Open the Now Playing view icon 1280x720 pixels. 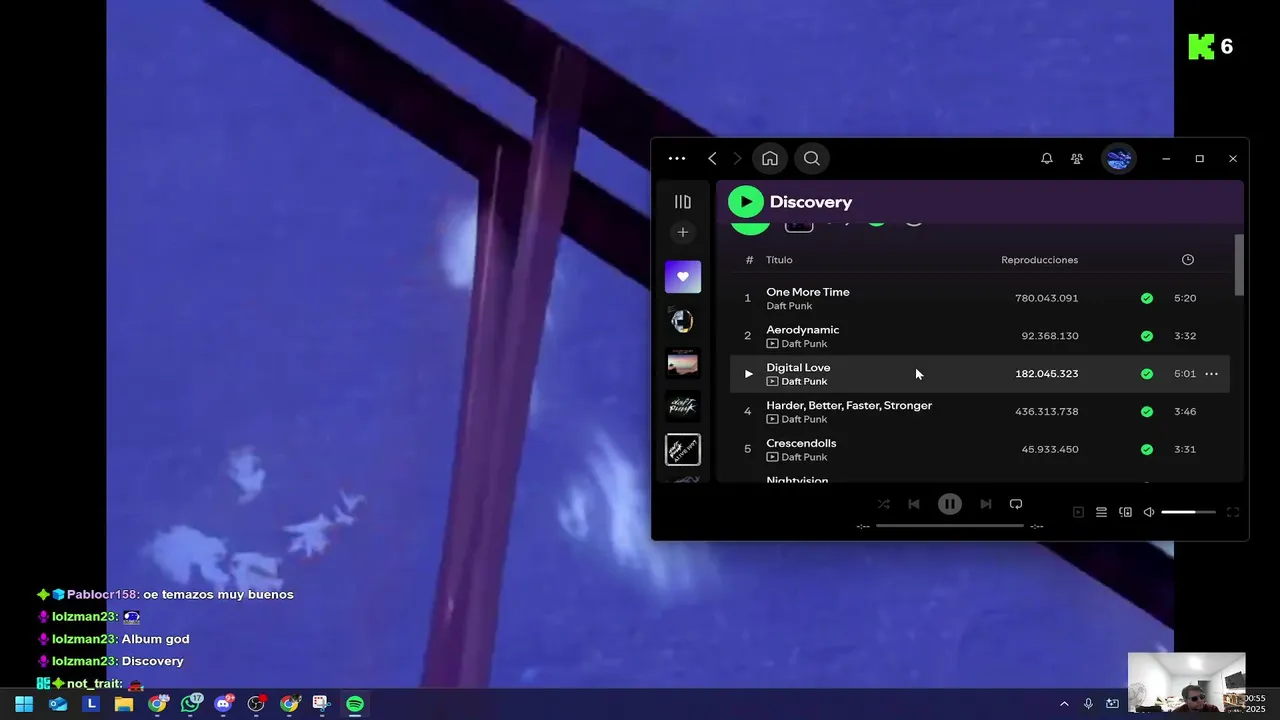coord(1078,512)
